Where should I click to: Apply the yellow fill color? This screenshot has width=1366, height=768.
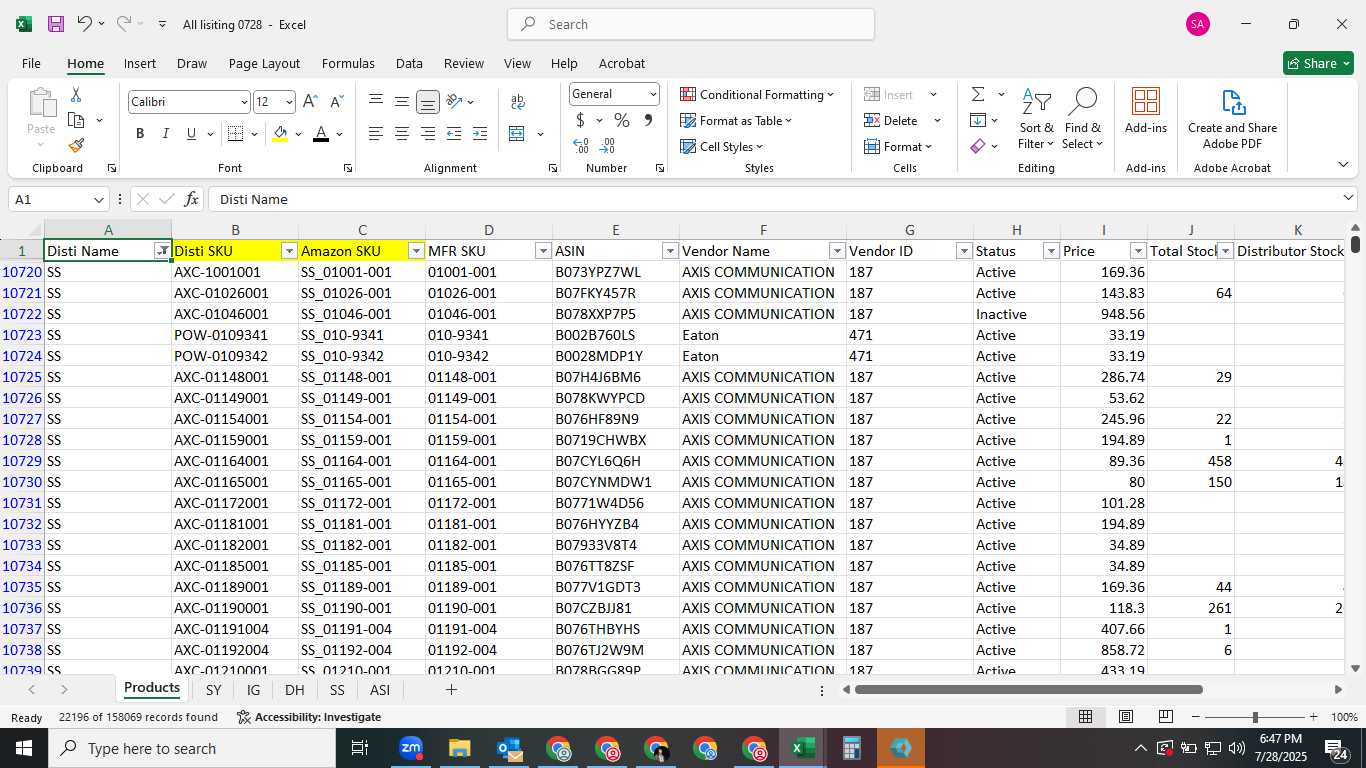pyautogui.click(x=280, y=134)
